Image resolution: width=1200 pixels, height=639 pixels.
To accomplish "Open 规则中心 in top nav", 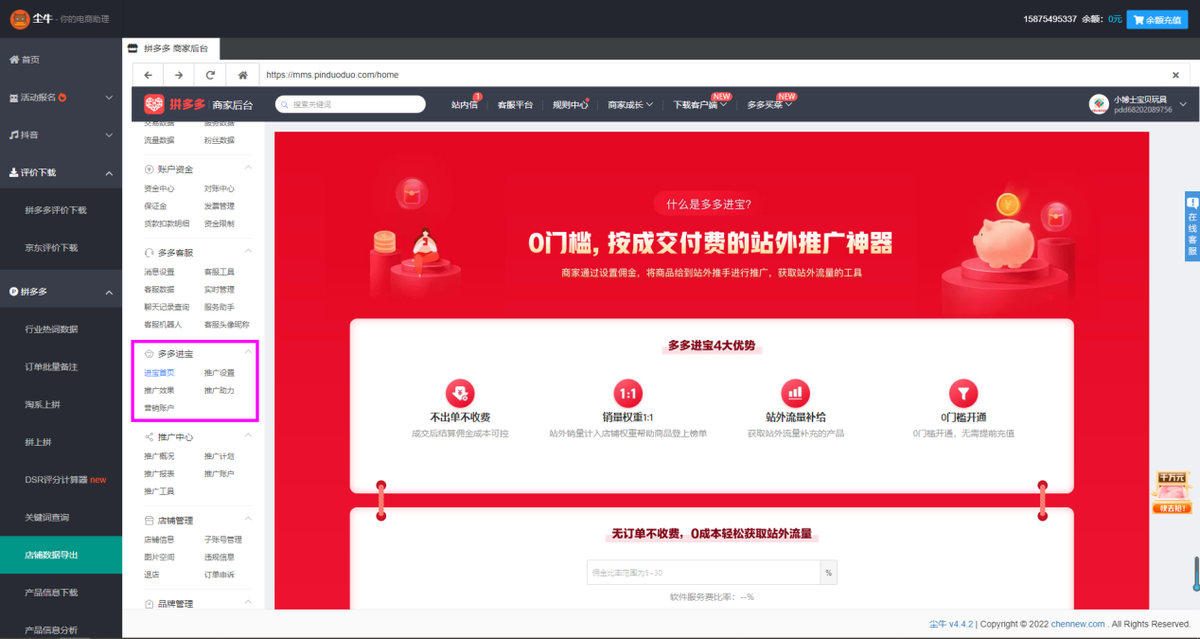I will [570, 104].
